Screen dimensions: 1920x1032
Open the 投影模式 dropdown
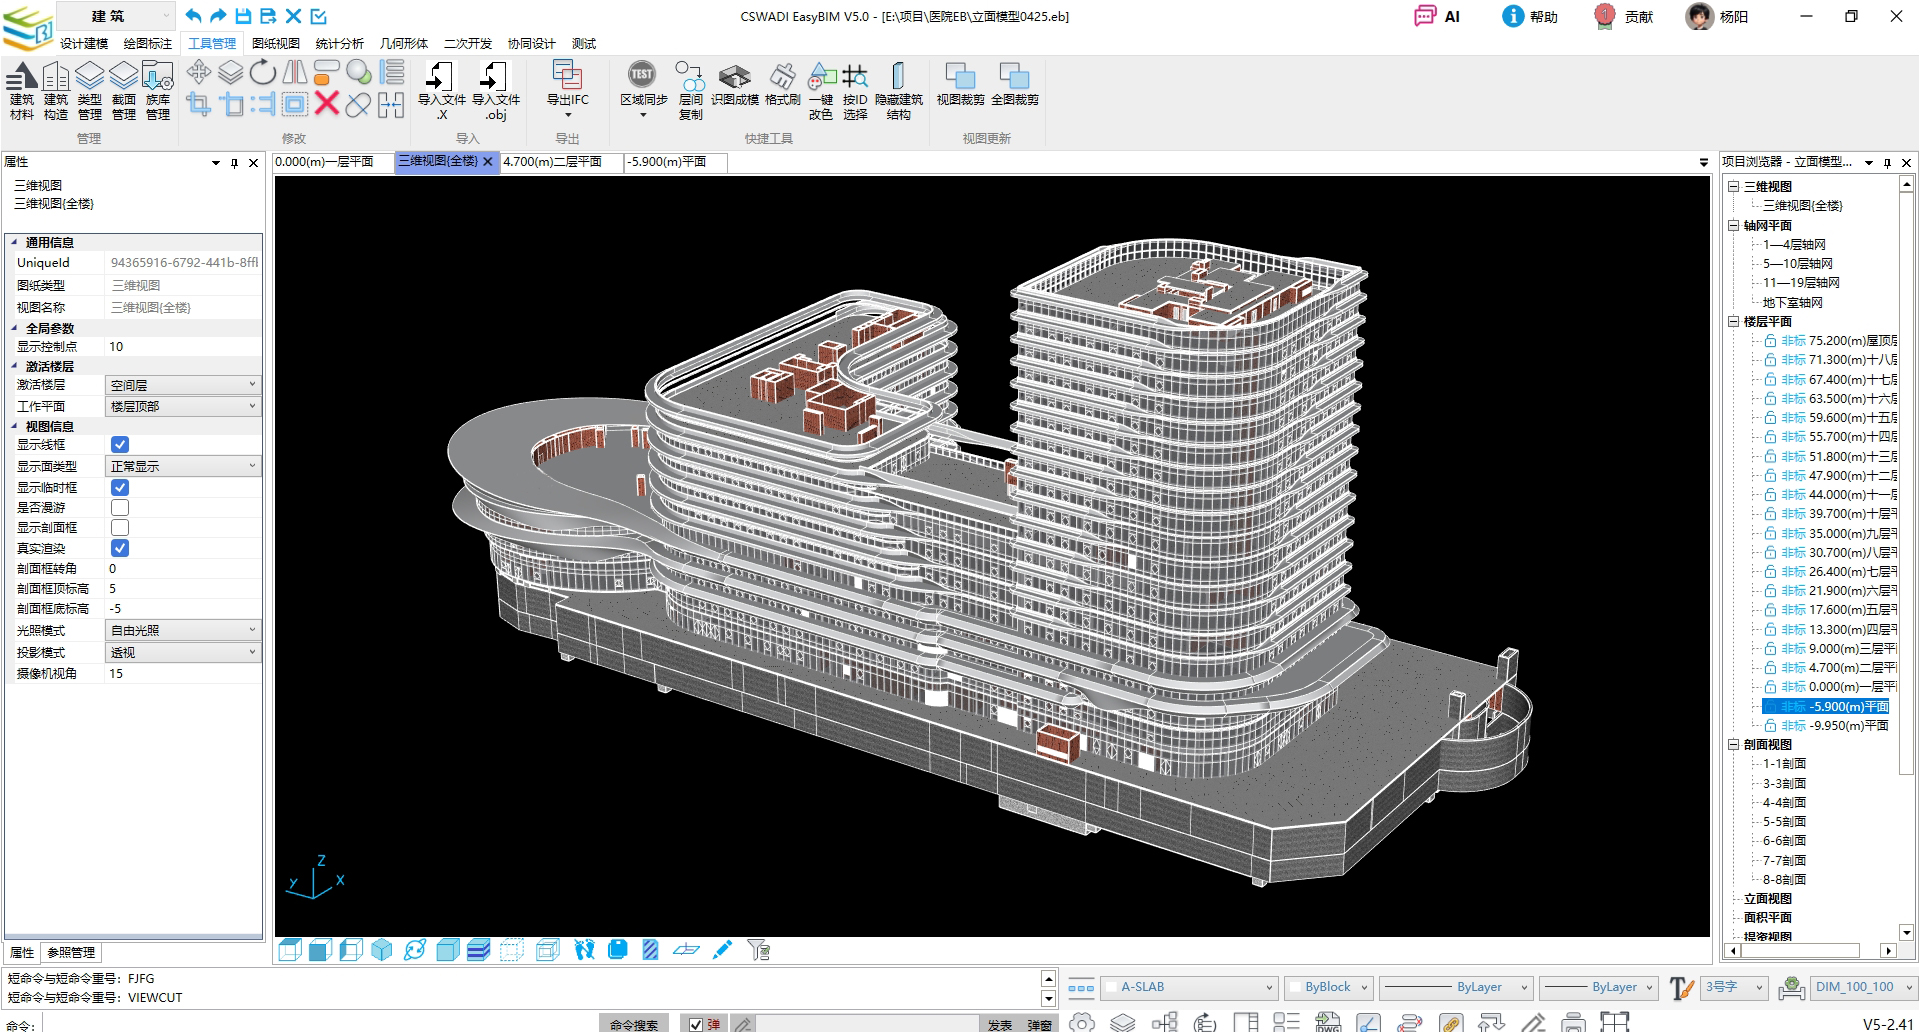pyautogui.click(x=182, y=652)
